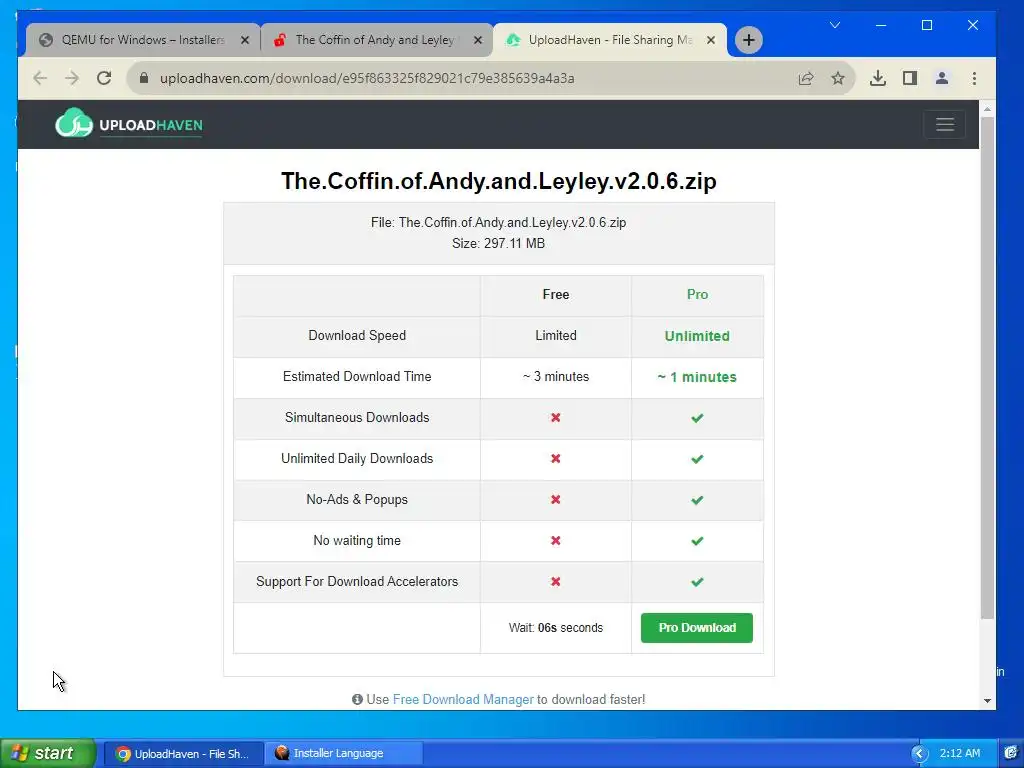Click the system tray icon after clock

(x=1011, y=754)
